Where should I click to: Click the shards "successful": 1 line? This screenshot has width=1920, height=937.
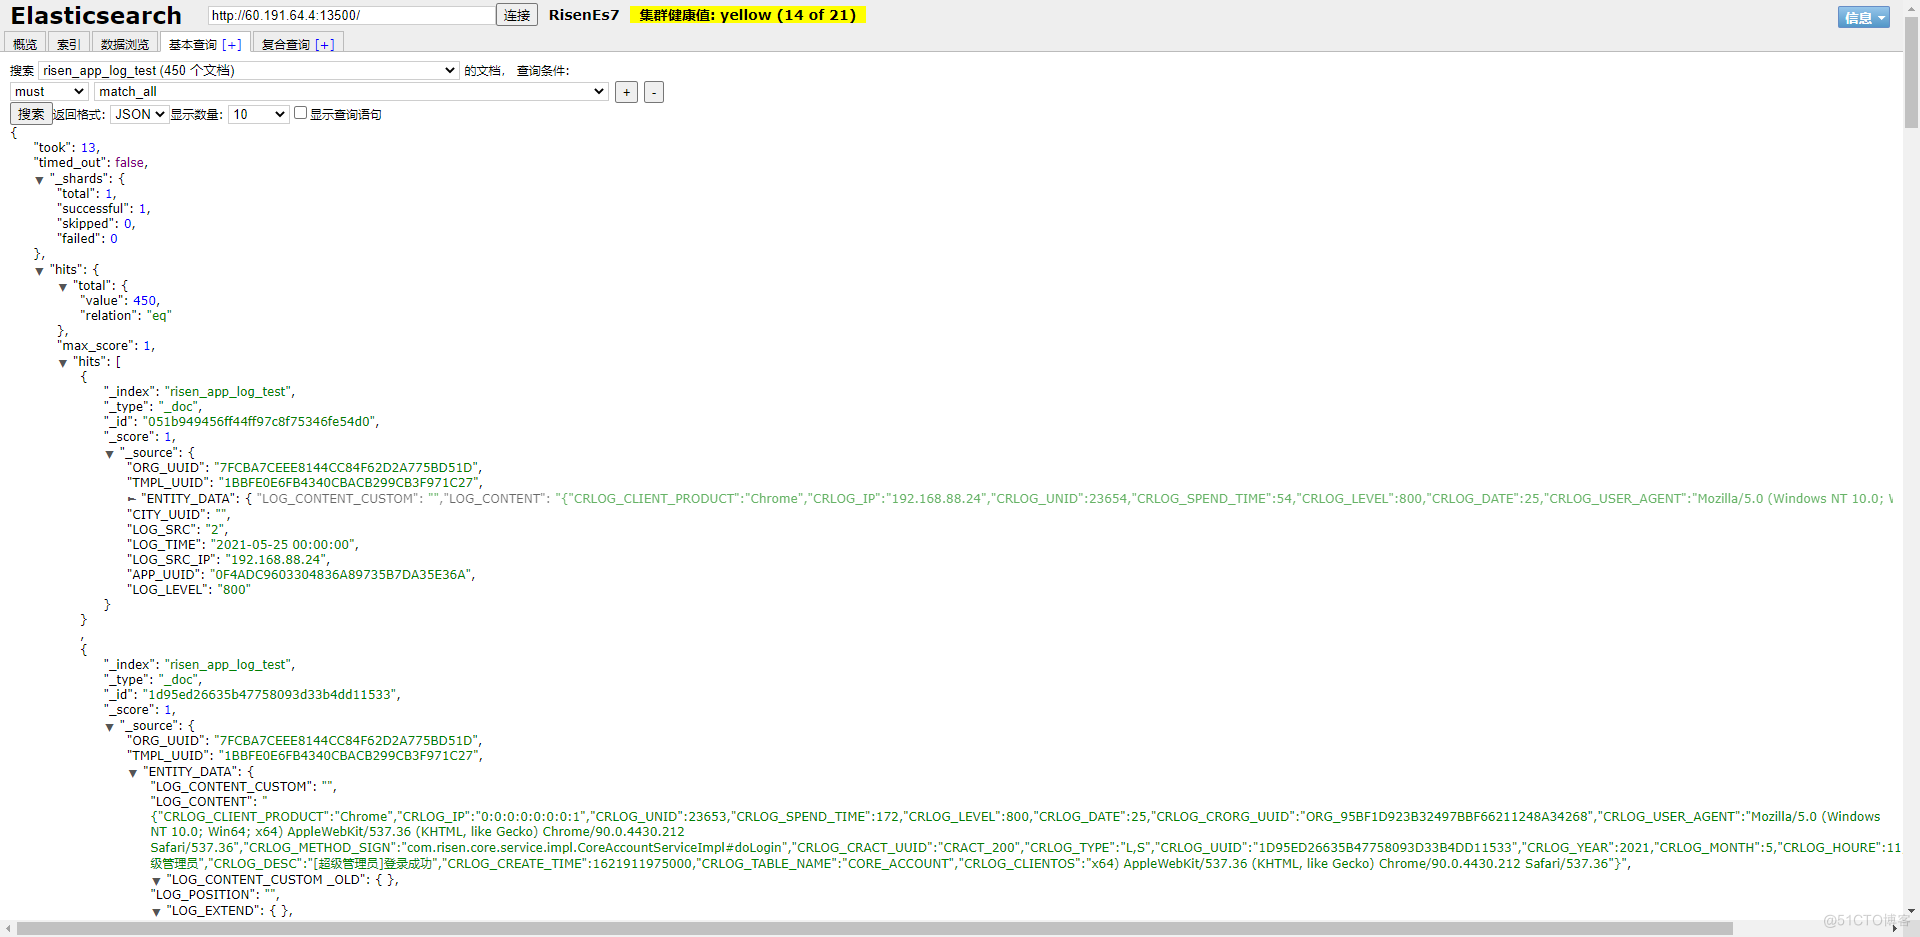pos(104,208)
